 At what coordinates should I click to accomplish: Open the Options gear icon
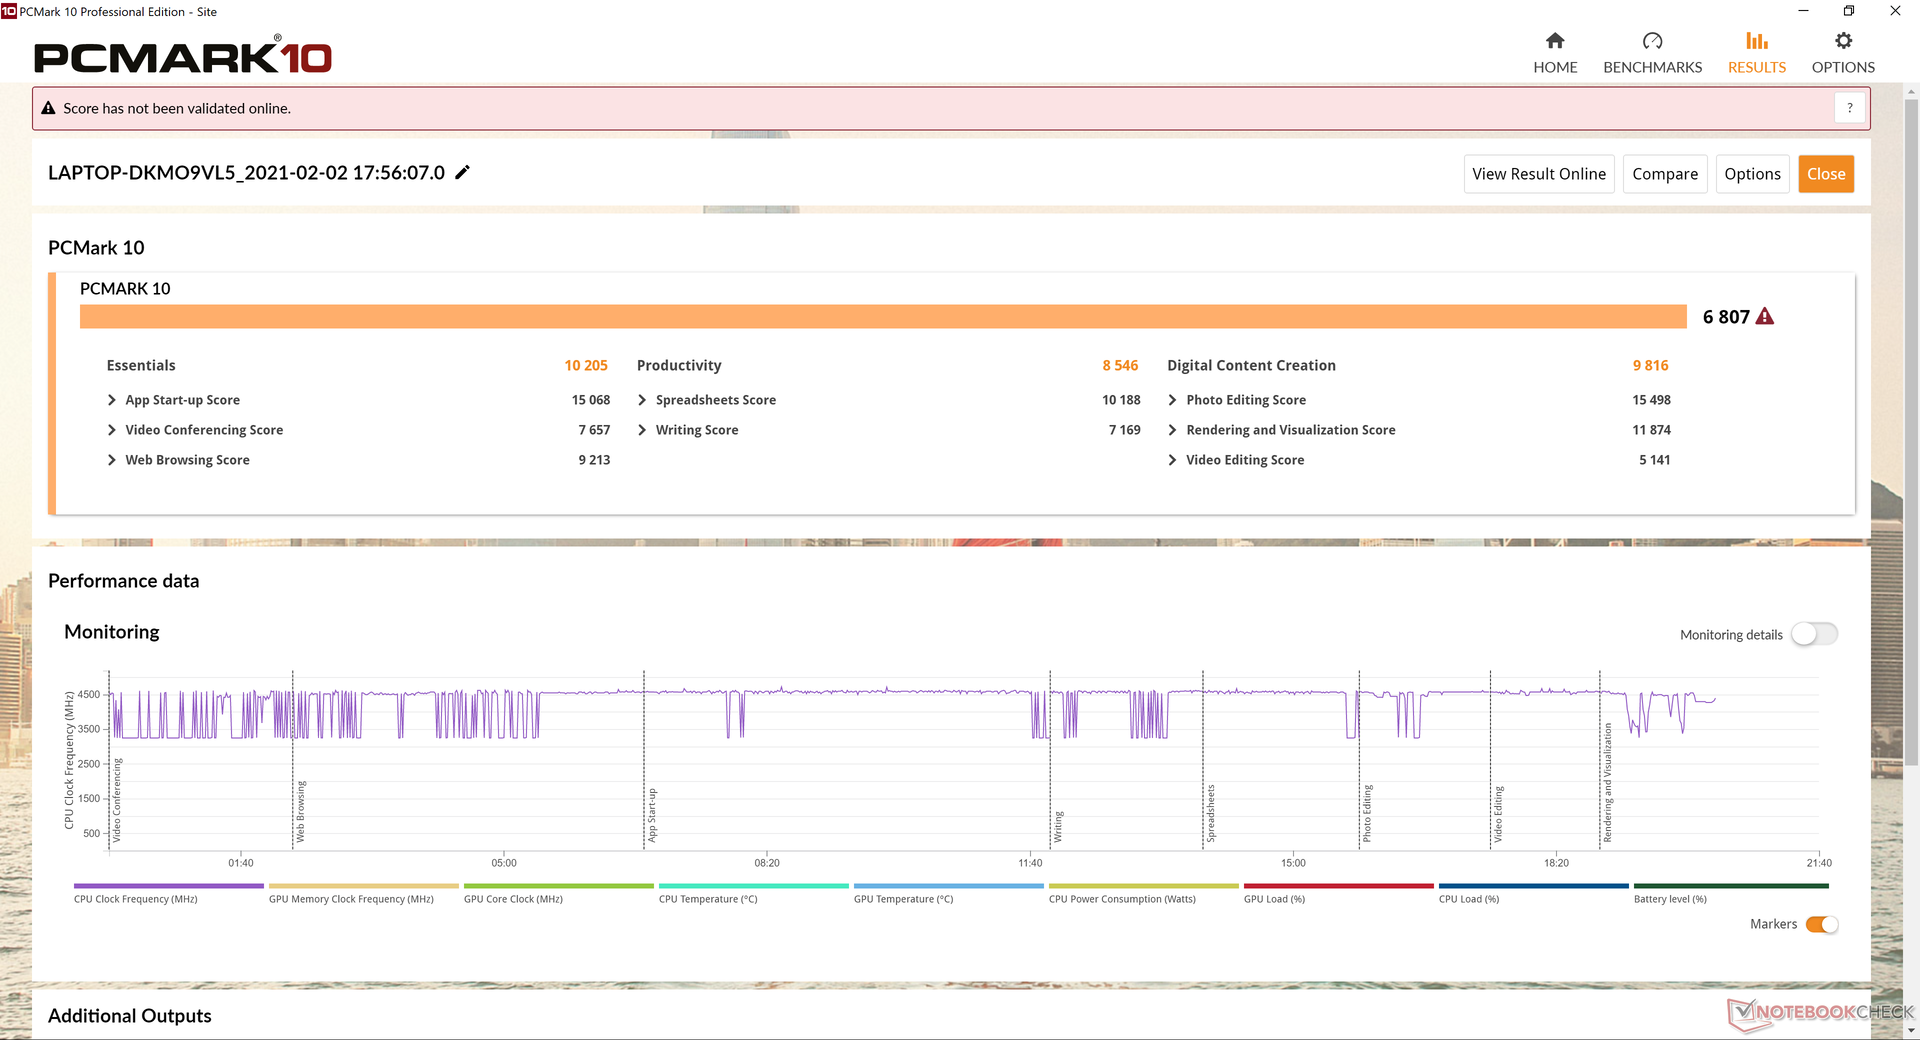coord(1843,41)
